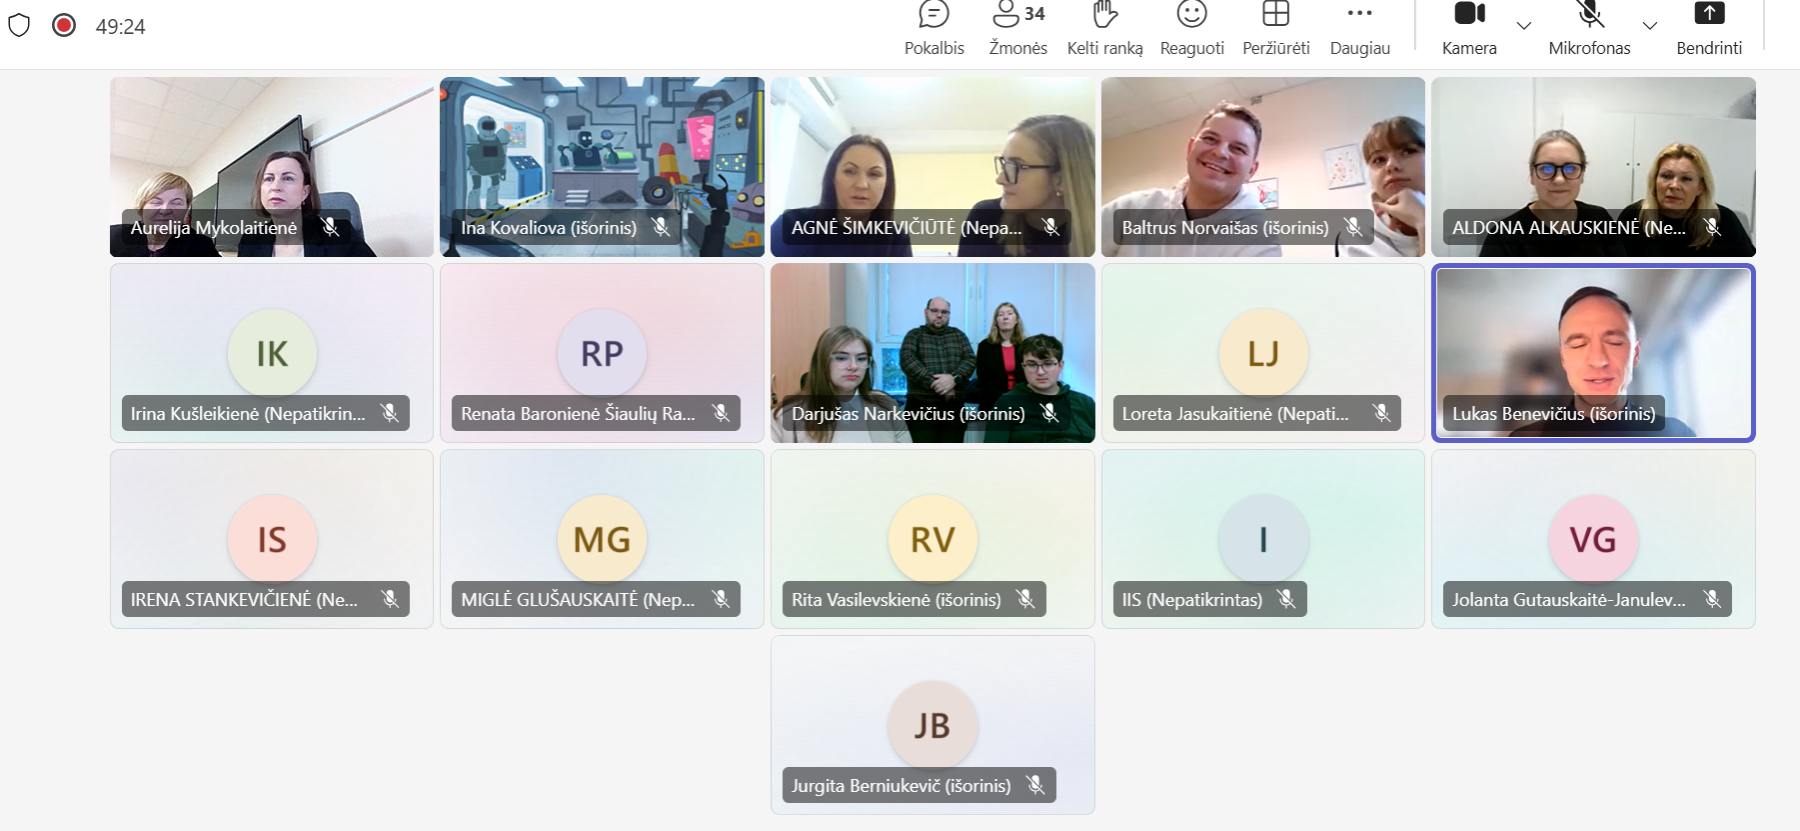
Task: Open the Reaguoti reactions menu
Action: tap(1191, 28)
